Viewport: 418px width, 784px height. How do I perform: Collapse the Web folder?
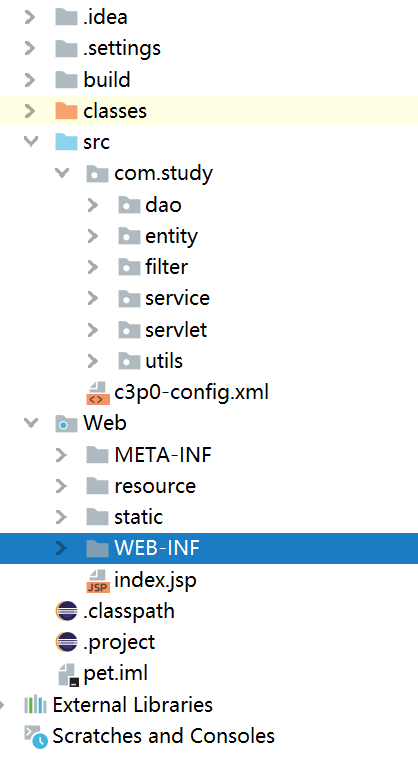[x=30, y=424]
